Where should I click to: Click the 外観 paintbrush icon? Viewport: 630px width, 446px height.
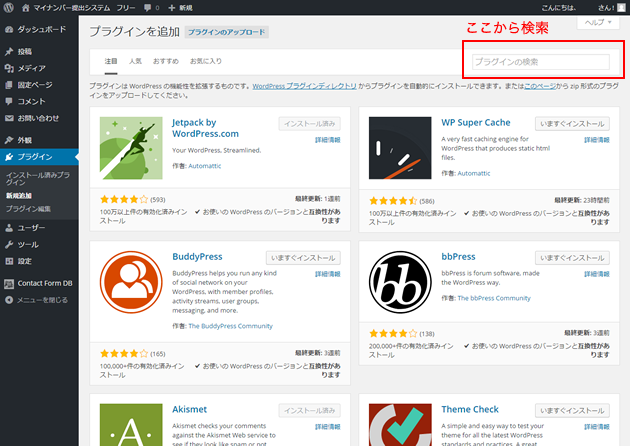[9, 140]
